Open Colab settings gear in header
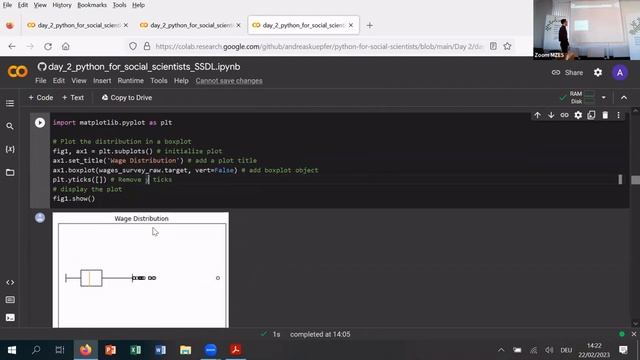 598,73
